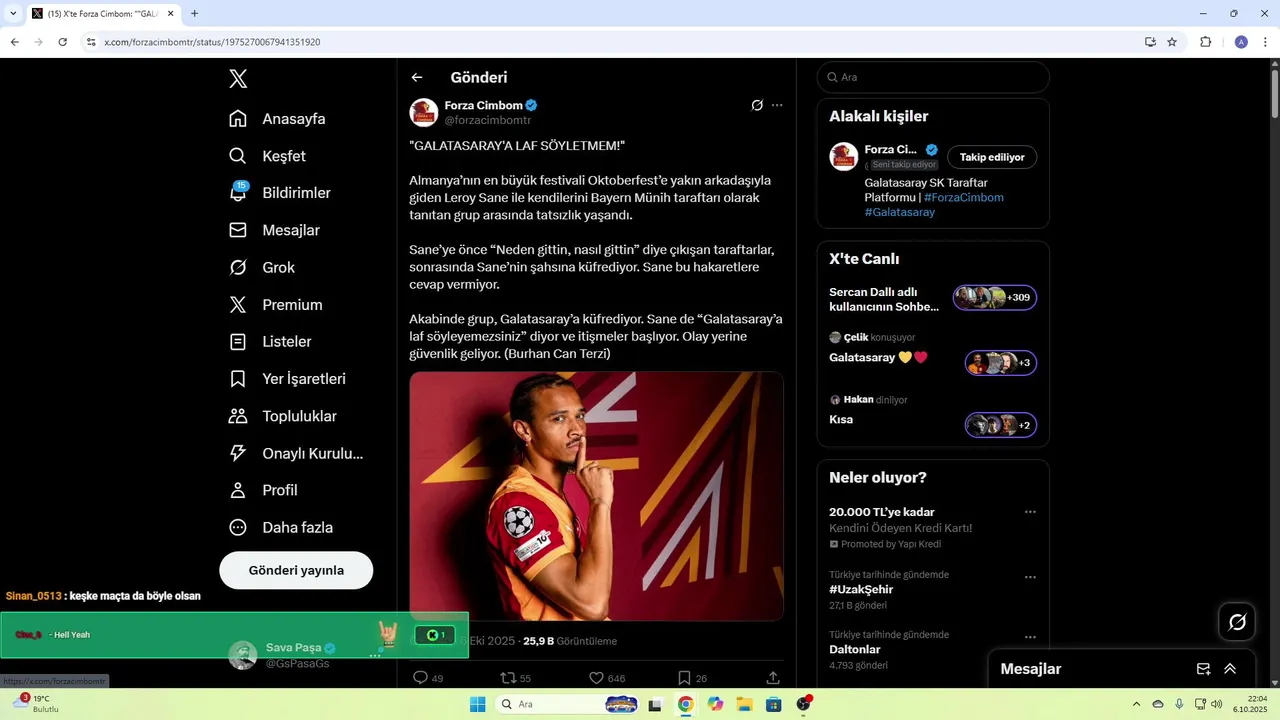
Task: Open options for Daltonlar trend
Action: [1030, 637]
